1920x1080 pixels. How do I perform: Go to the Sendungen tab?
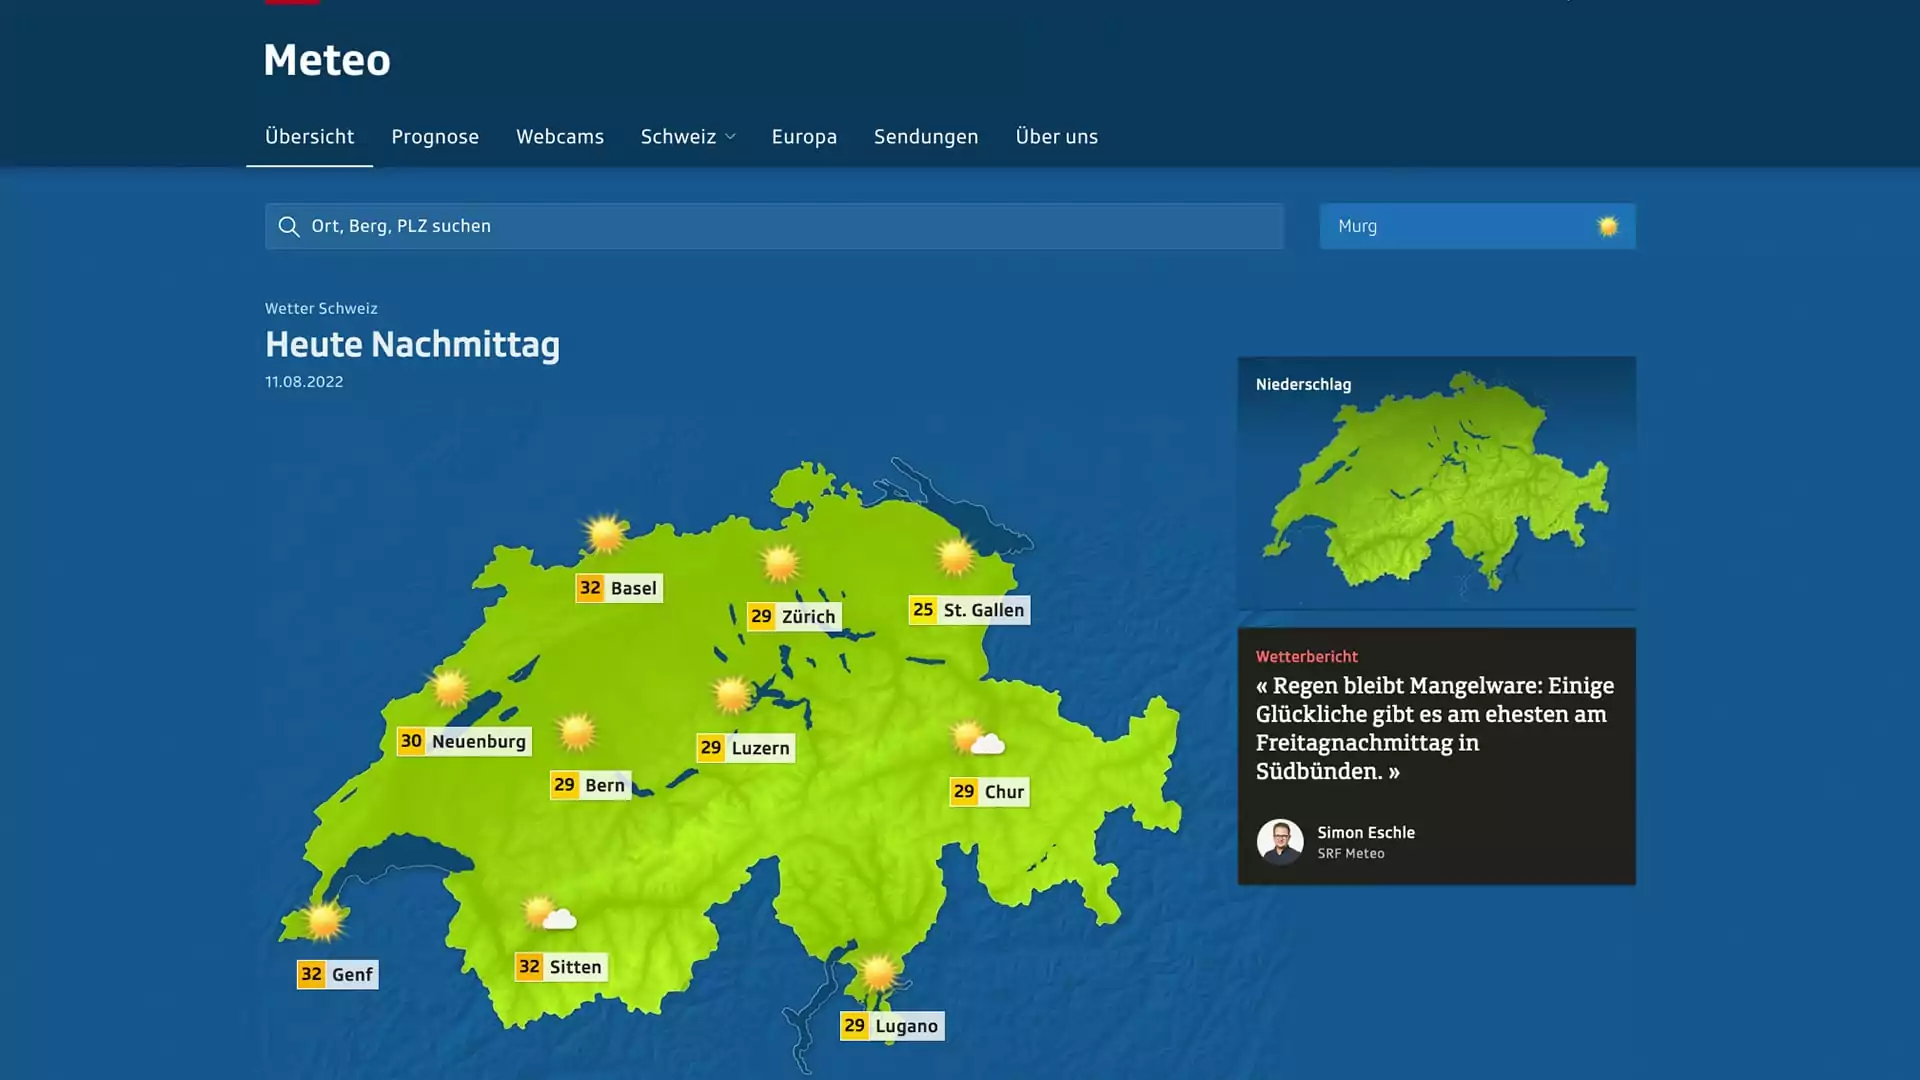point(926,137)
